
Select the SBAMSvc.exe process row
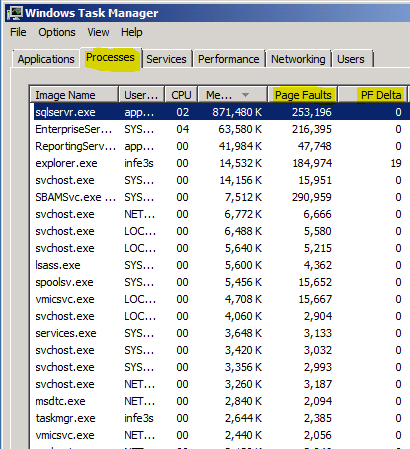[220, 197]
